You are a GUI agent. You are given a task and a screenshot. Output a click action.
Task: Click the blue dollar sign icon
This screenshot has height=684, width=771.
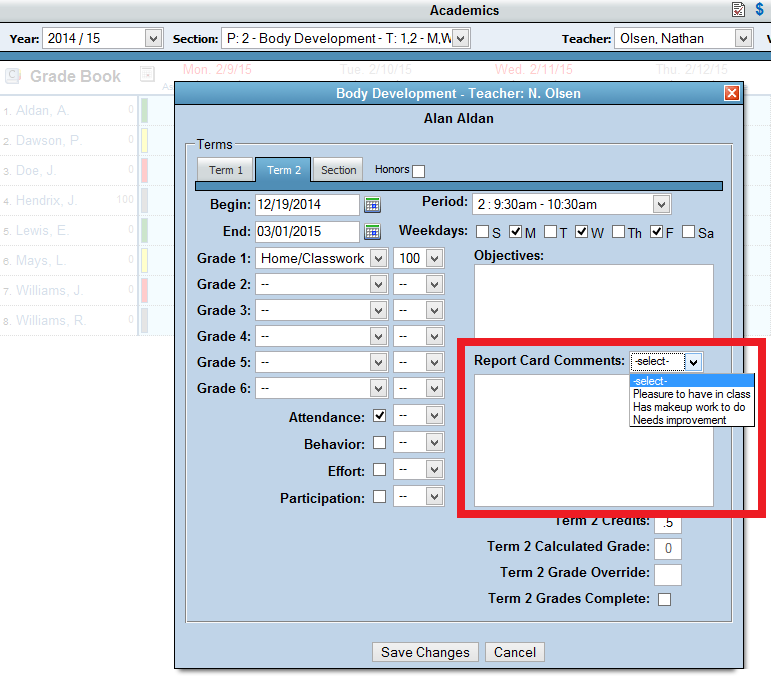pos(760,9)
